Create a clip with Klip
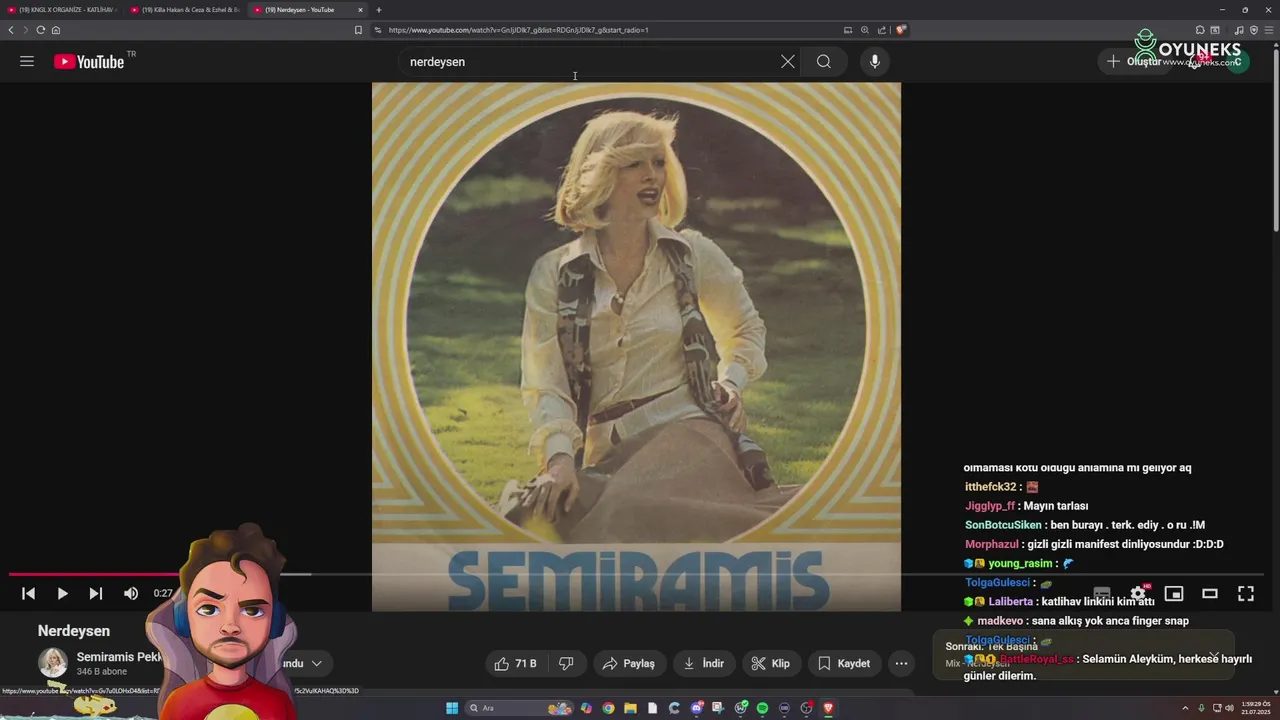The image size is (1280, 720). point(771,663)
